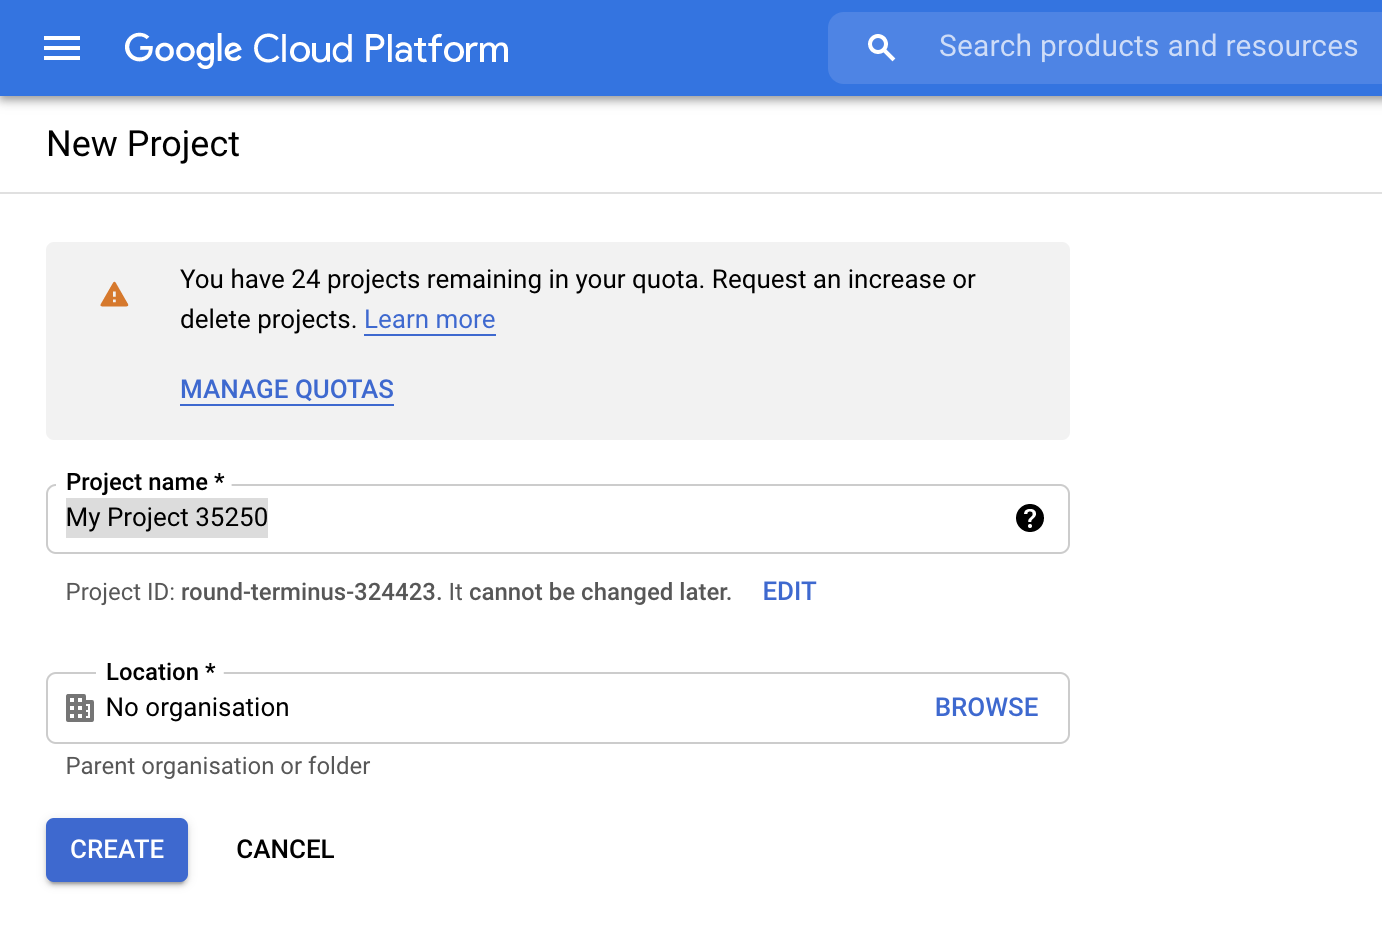Click BROWSE to choose a parent organisation

click(986, 707)
